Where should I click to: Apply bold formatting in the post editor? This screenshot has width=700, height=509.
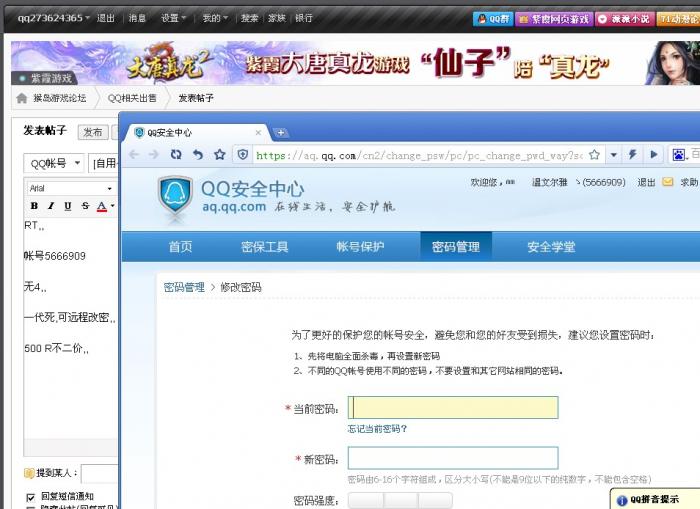coord(34,206)
